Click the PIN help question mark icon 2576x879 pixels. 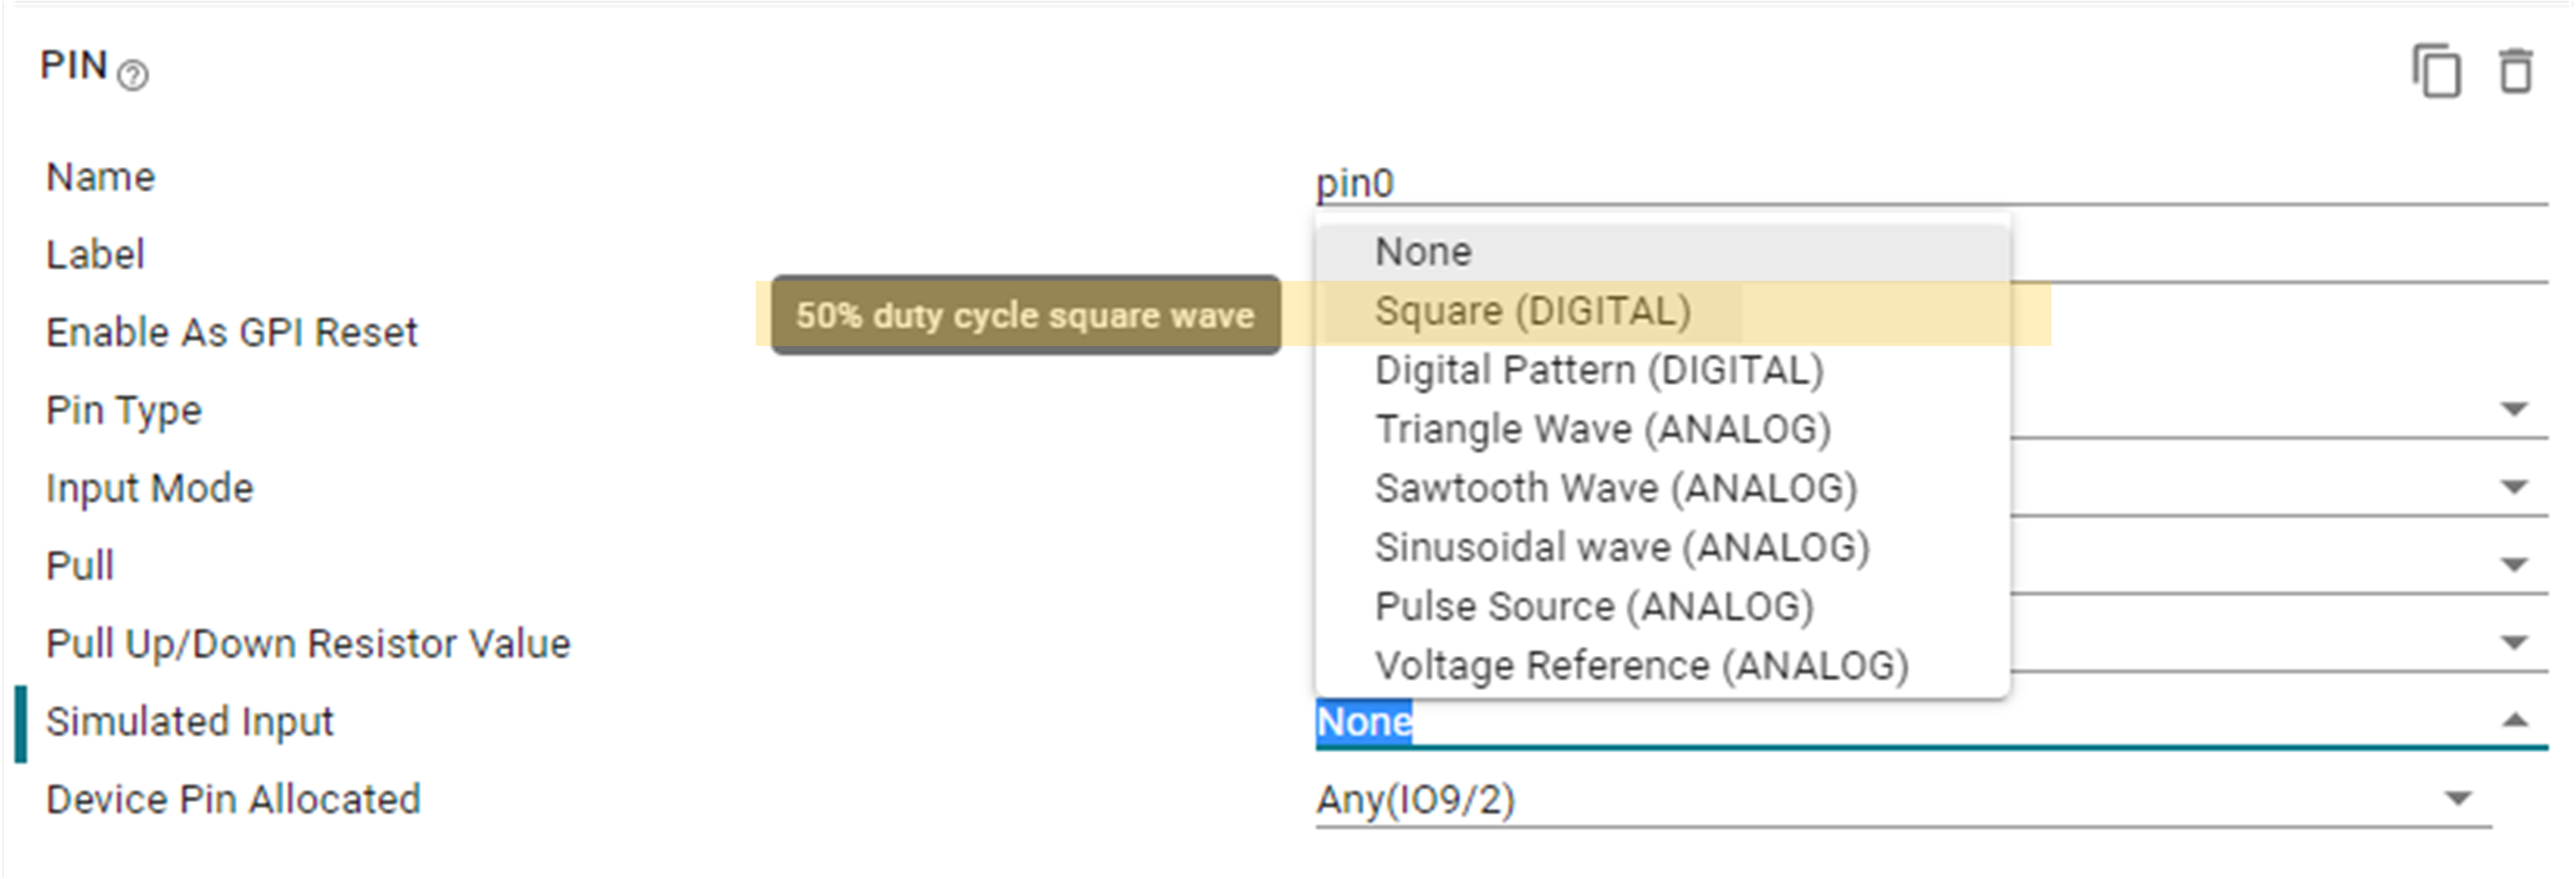click(x=132, y=75)
